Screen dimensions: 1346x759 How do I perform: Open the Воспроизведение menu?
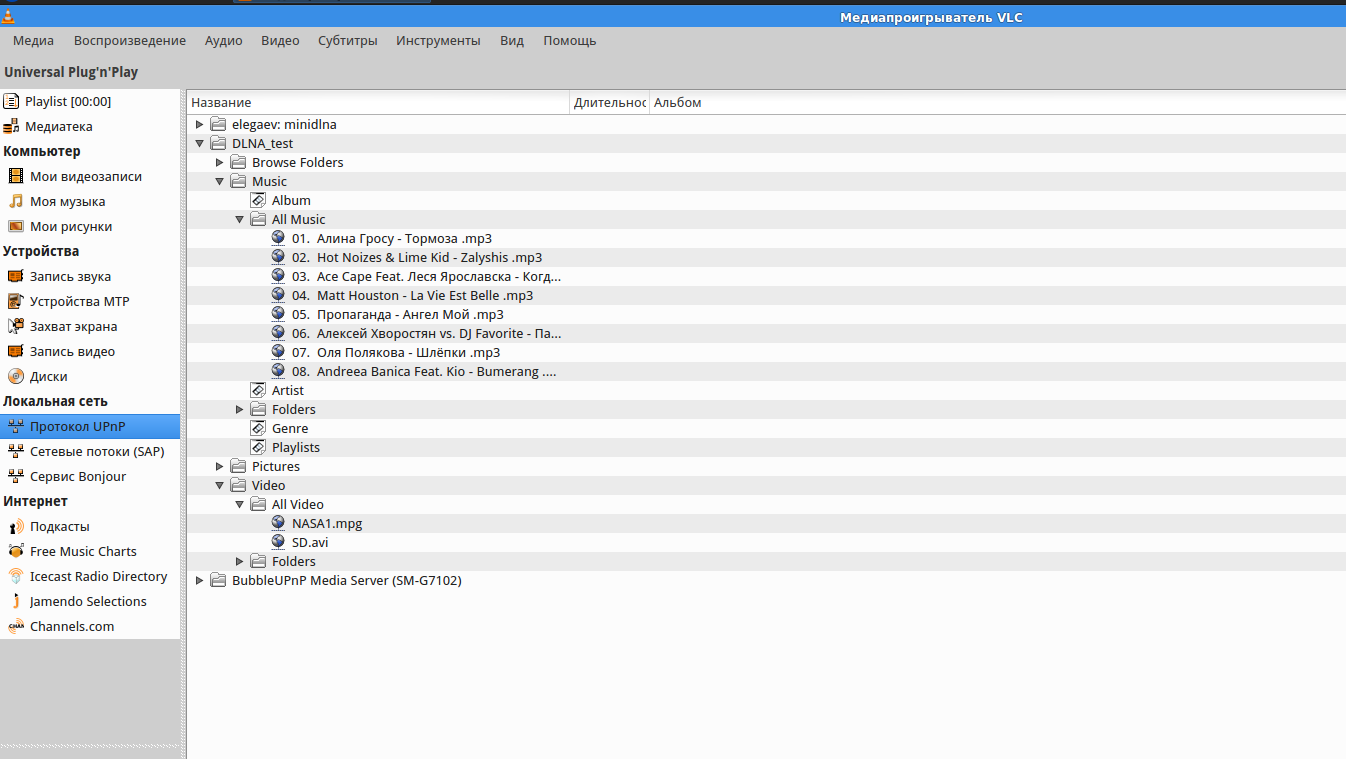pos(130,41)
